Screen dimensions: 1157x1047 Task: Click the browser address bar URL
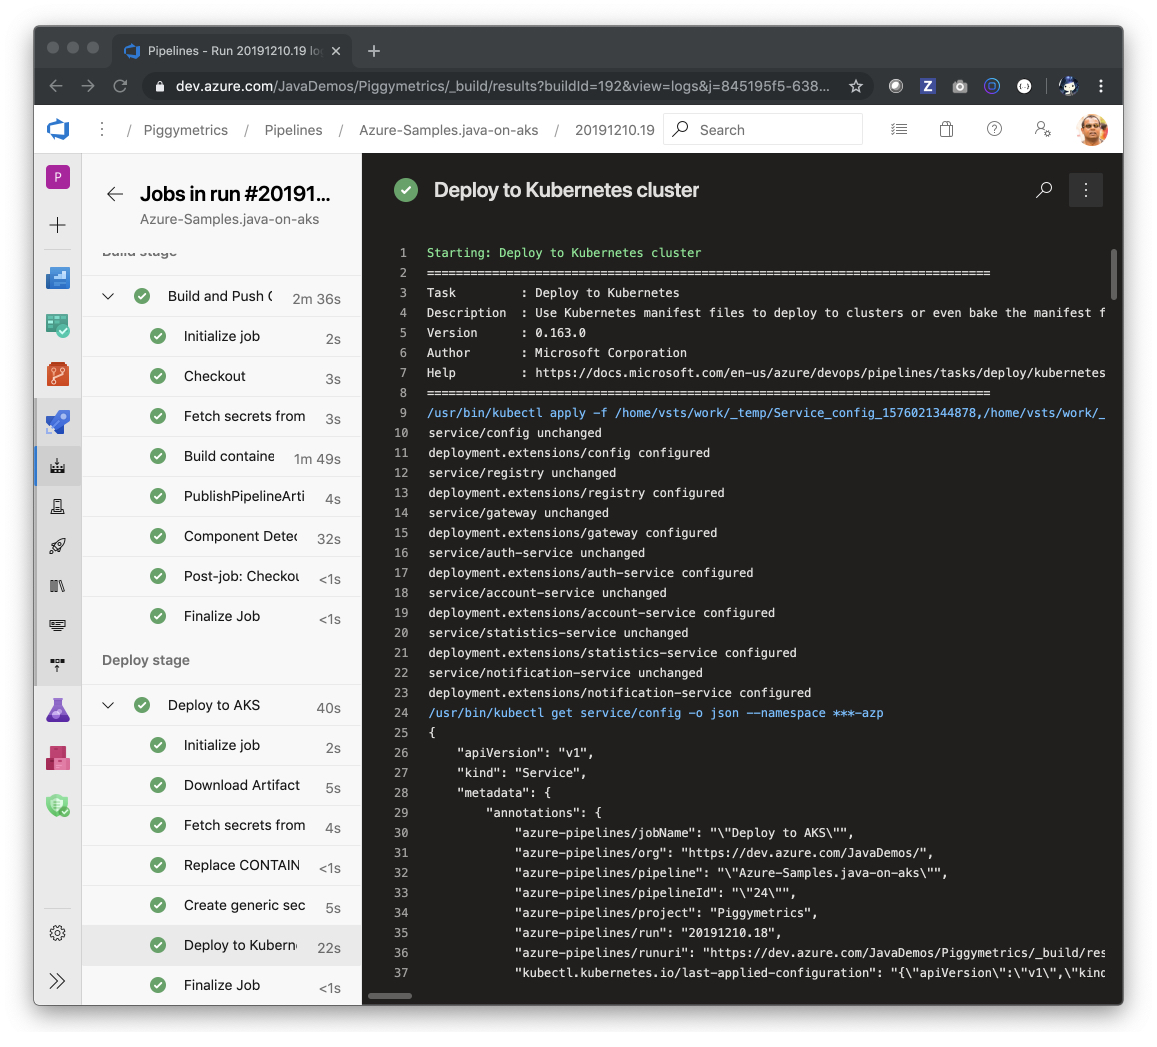click(502, 86)
